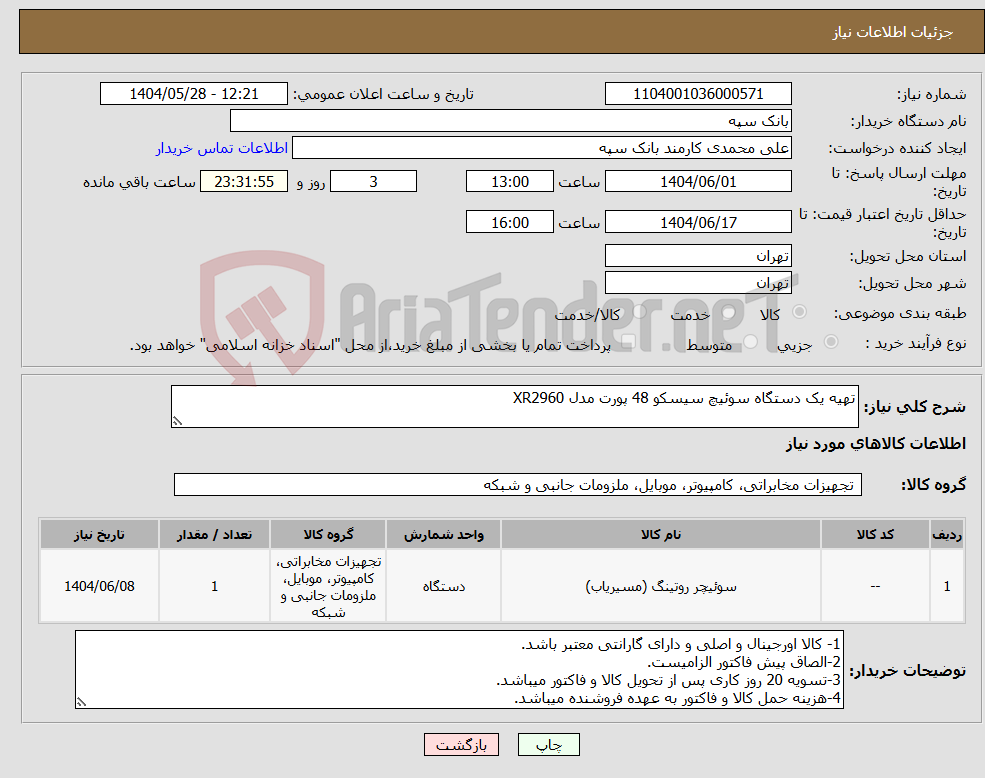Click the buyer notes text area

(x=459, y=670)
